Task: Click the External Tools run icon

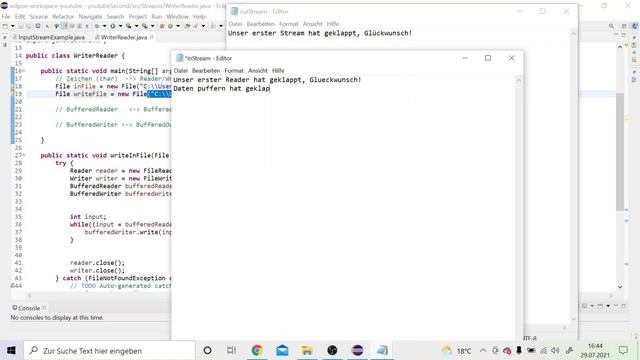Action: 145,26
